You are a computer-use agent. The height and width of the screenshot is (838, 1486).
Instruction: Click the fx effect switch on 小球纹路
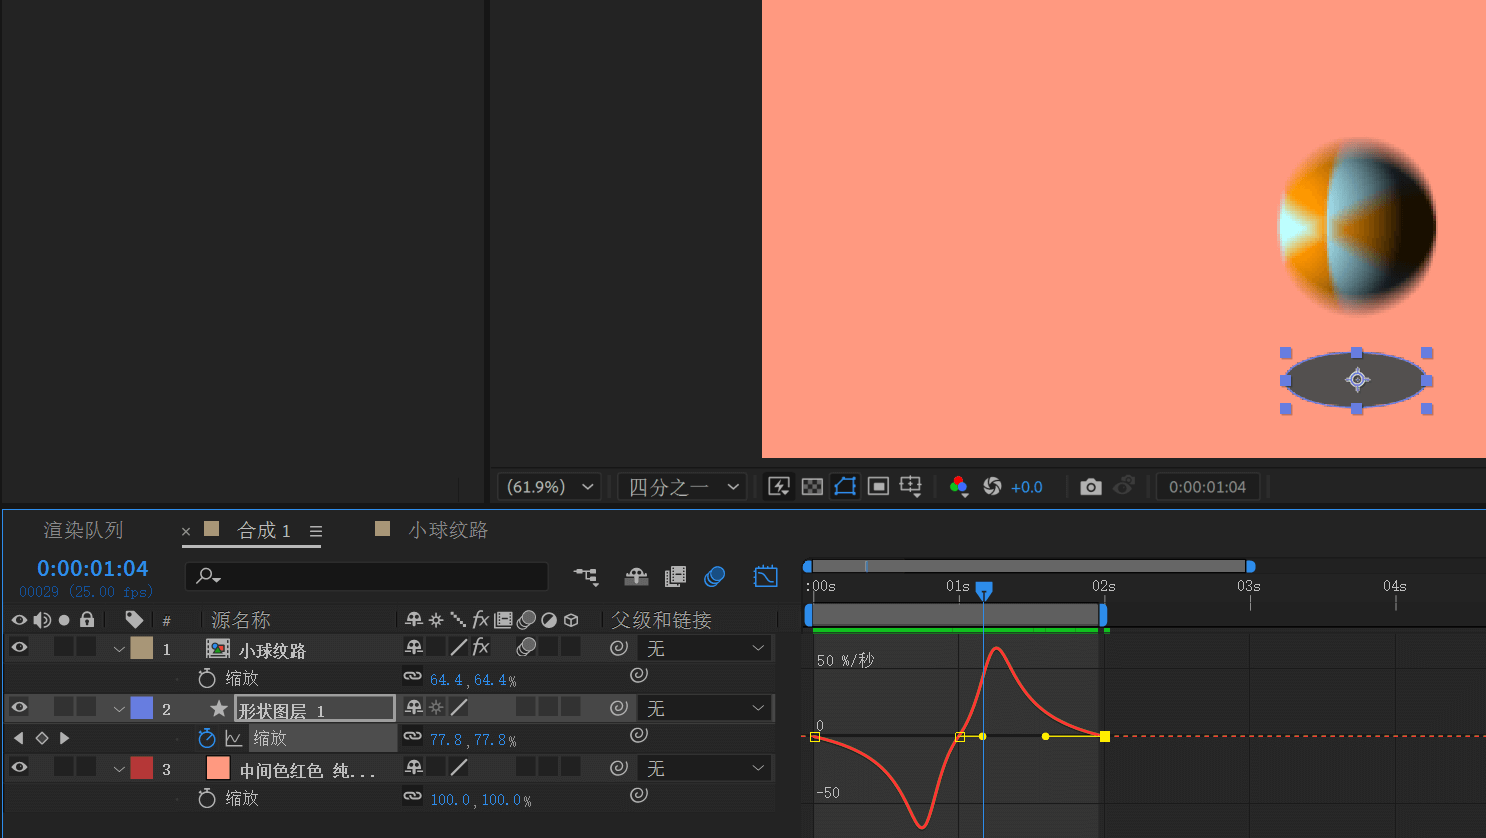(x=481, y=647)
